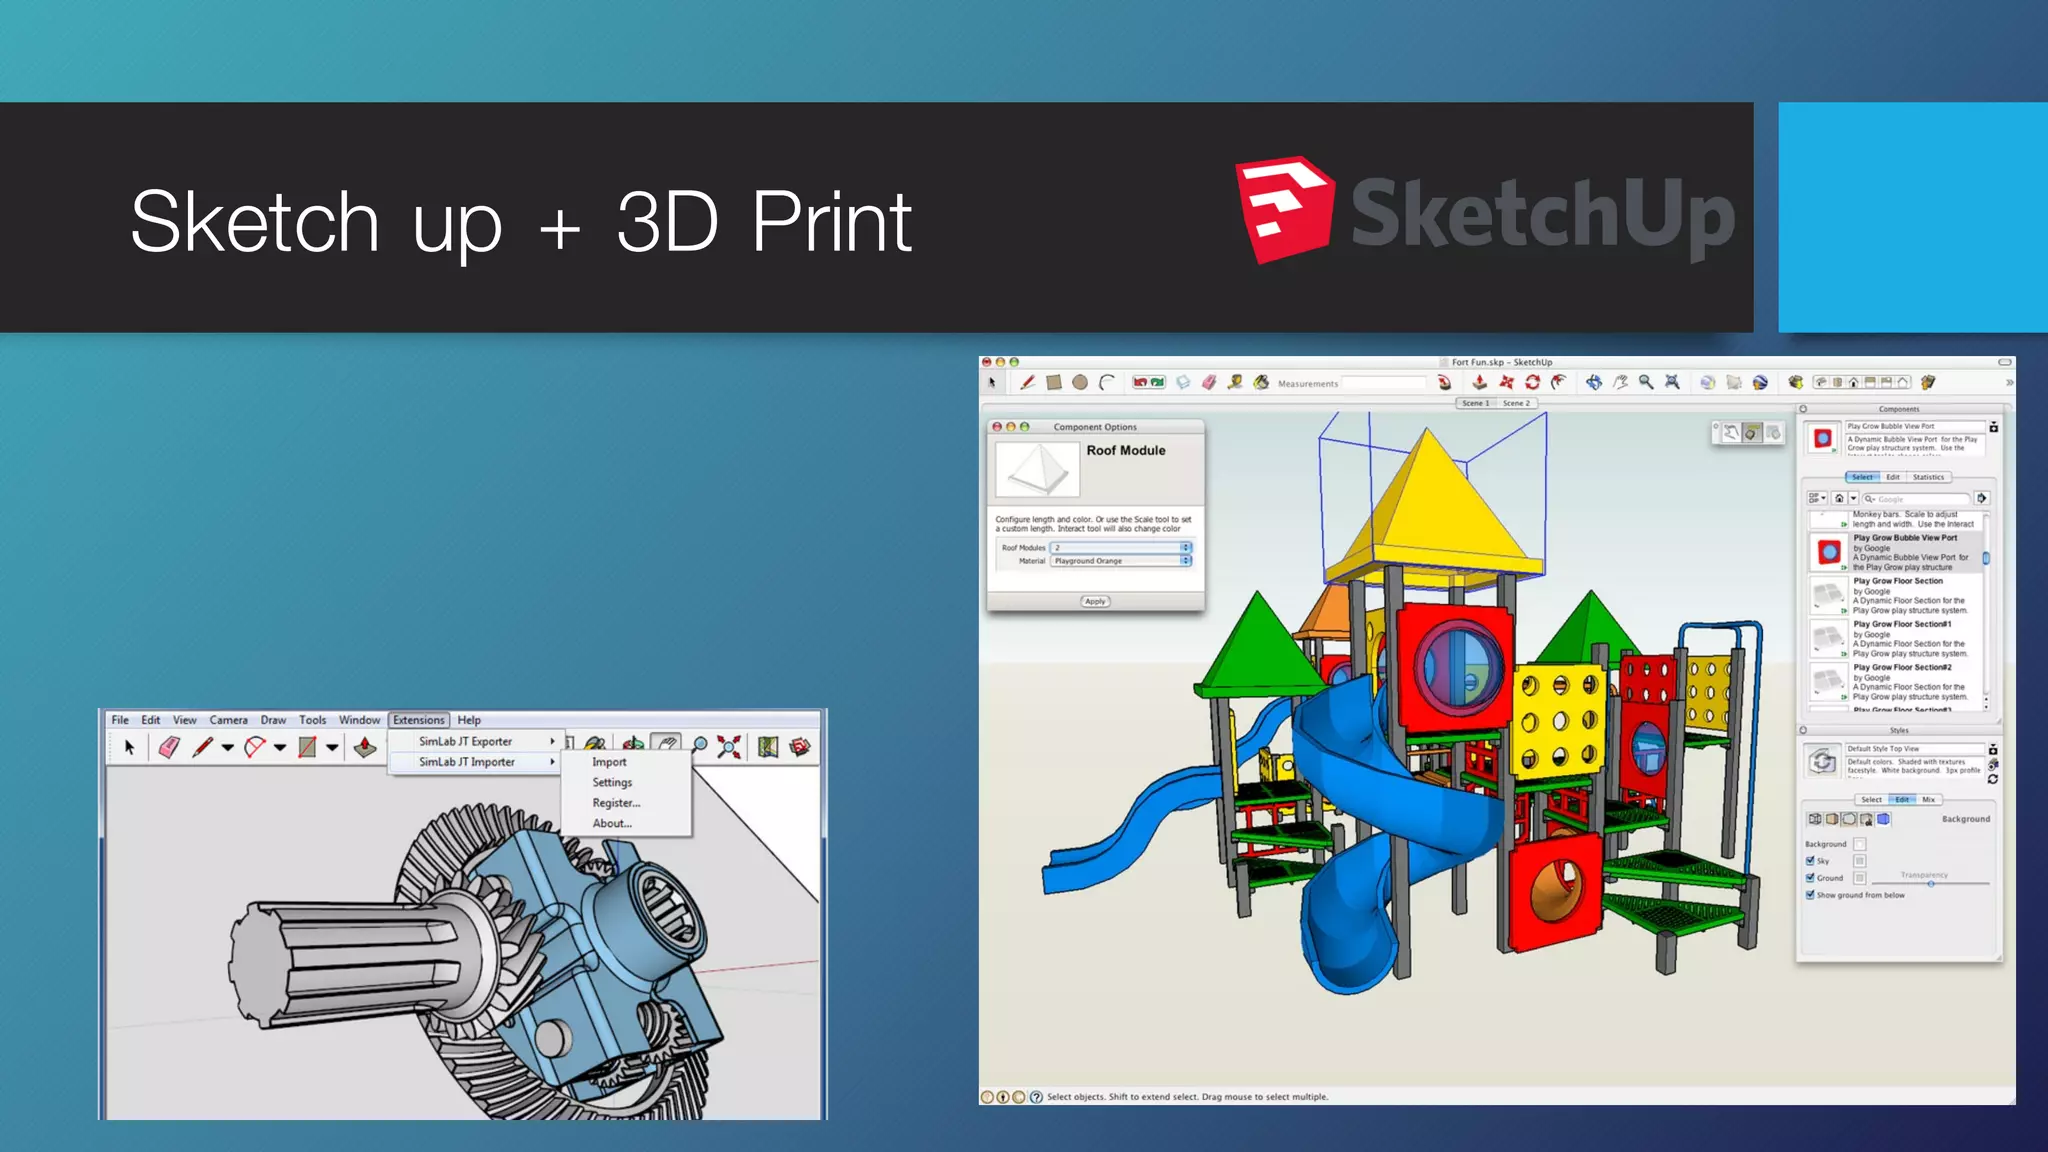The height and width of the screenshot is (1152, 2048).
Task: Click Register... in the SimLab submenu
Action: point(616,803)
